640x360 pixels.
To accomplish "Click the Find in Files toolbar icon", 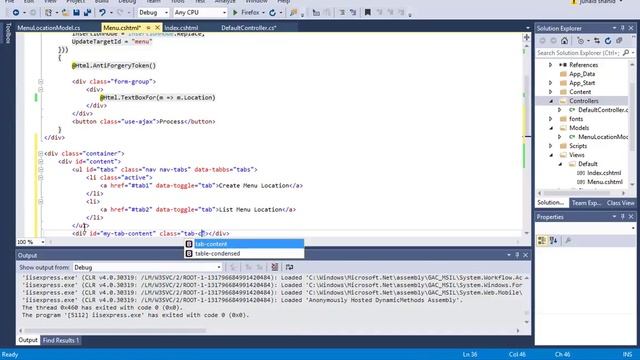I will point(293,13).
